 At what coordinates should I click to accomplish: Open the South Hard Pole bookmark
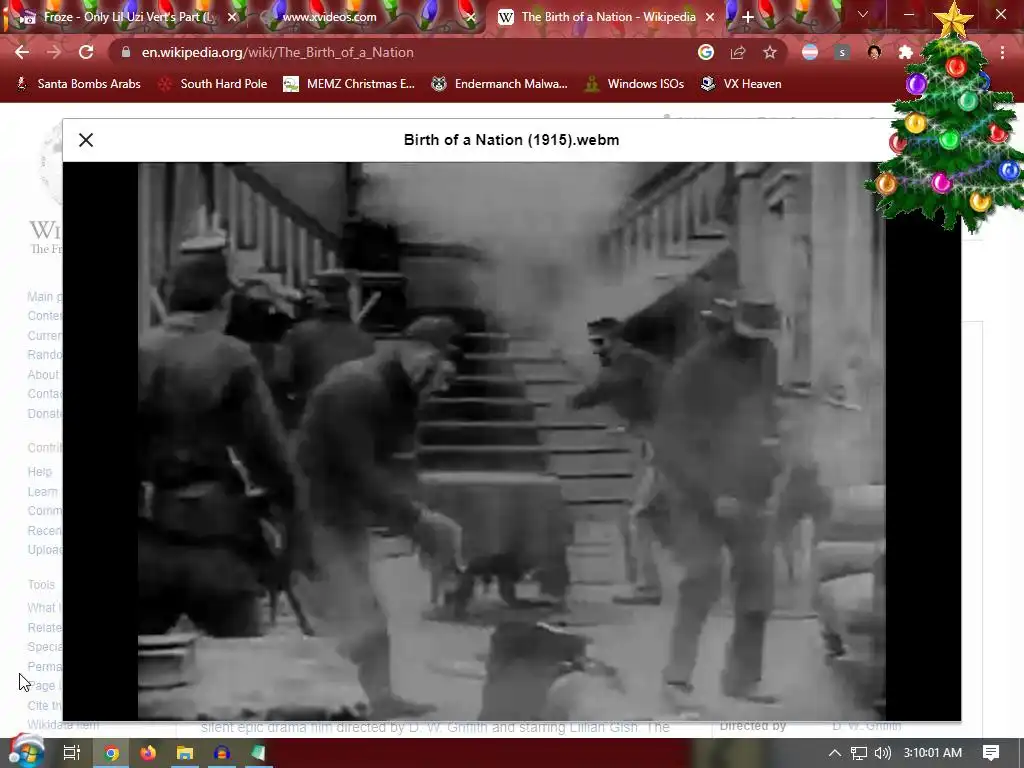tap(213, 84)
